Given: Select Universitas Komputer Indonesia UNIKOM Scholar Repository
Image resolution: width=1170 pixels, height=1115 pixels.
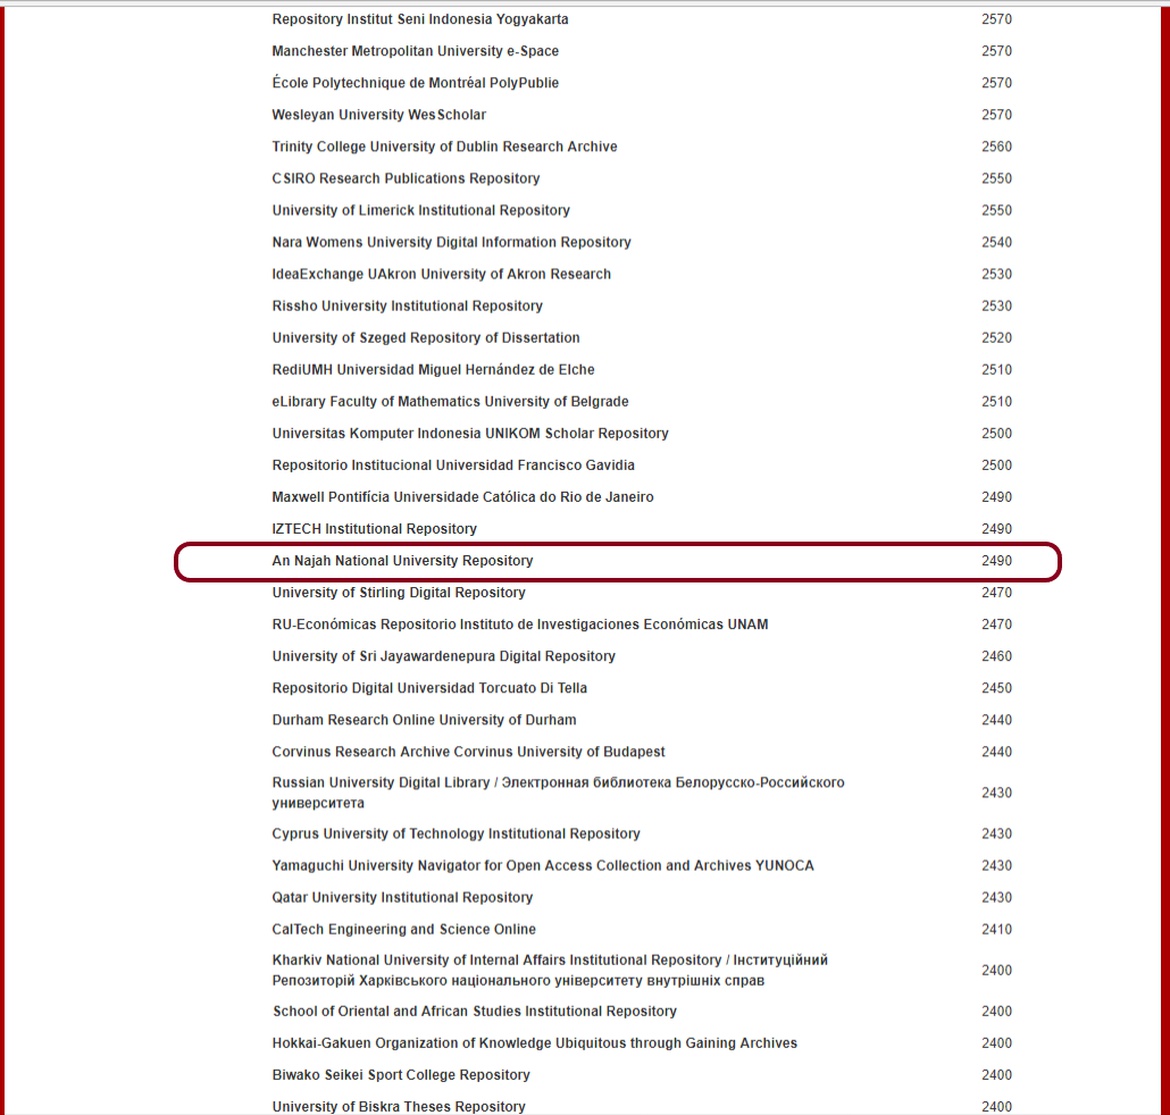Looking at the screenshot, I should (x=470, y=433).
